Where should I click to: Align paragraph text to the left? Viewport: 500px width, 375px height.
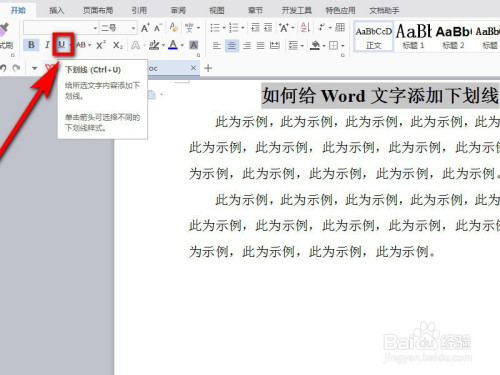pos(217,45)
